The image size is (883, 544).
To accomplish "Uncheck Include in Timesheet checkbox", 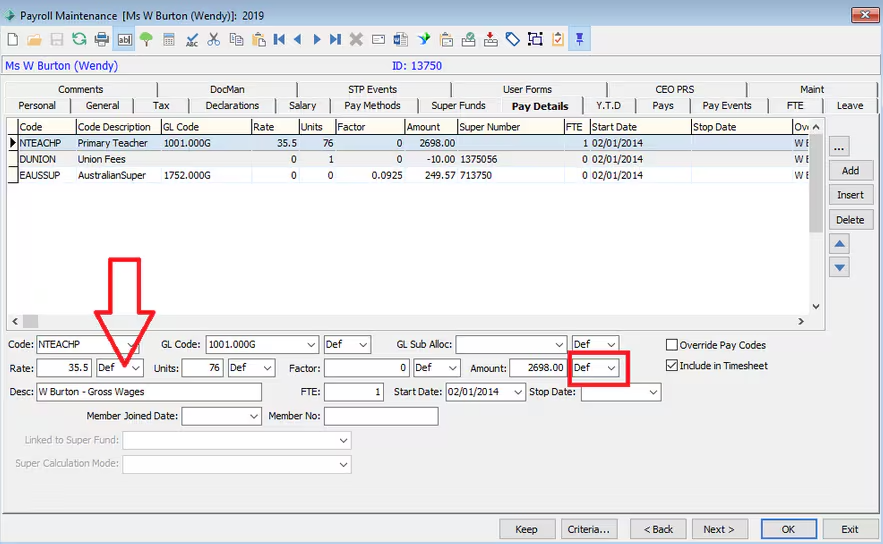I will tap(671, 365).
